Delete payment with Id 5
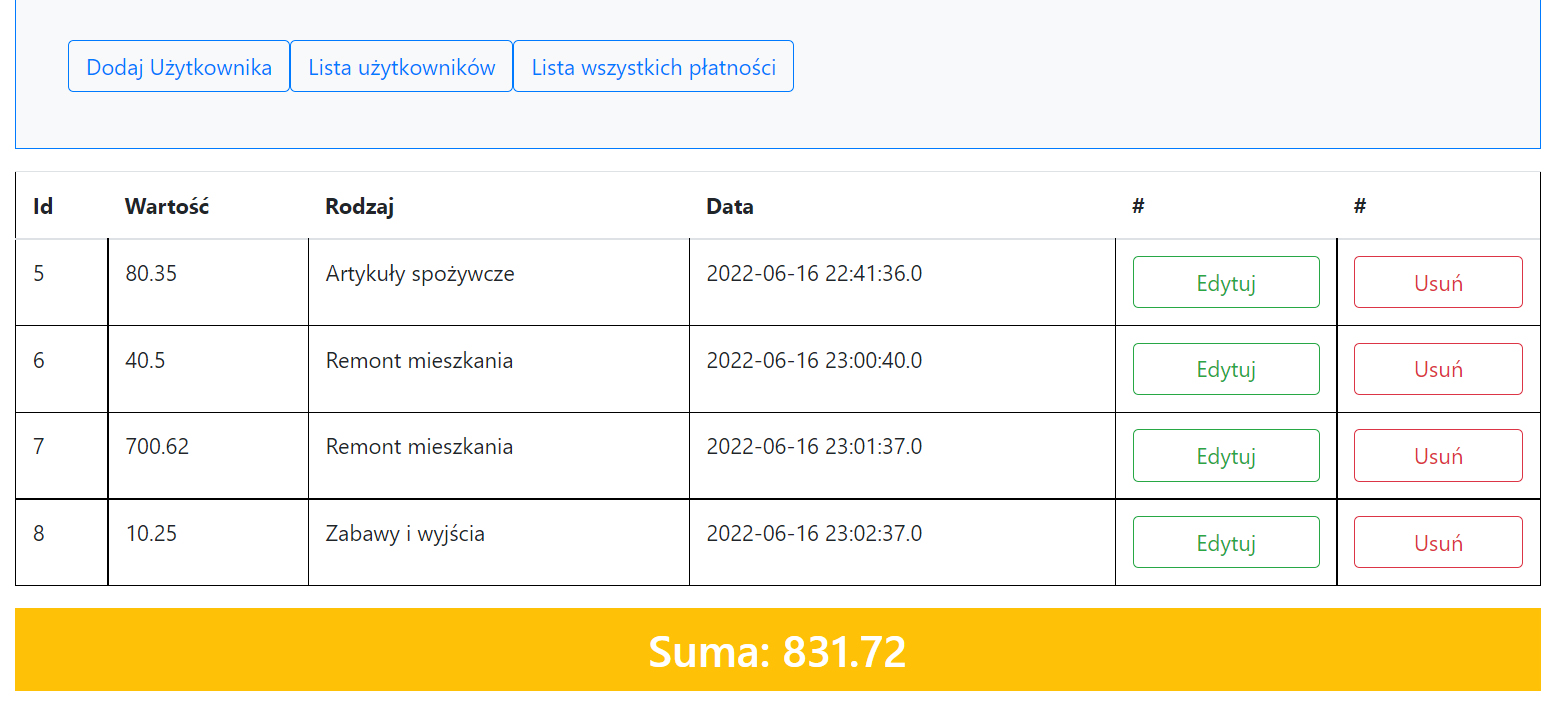The width and height of the screenshot is (1549, 725). [x=1438, y=282]
